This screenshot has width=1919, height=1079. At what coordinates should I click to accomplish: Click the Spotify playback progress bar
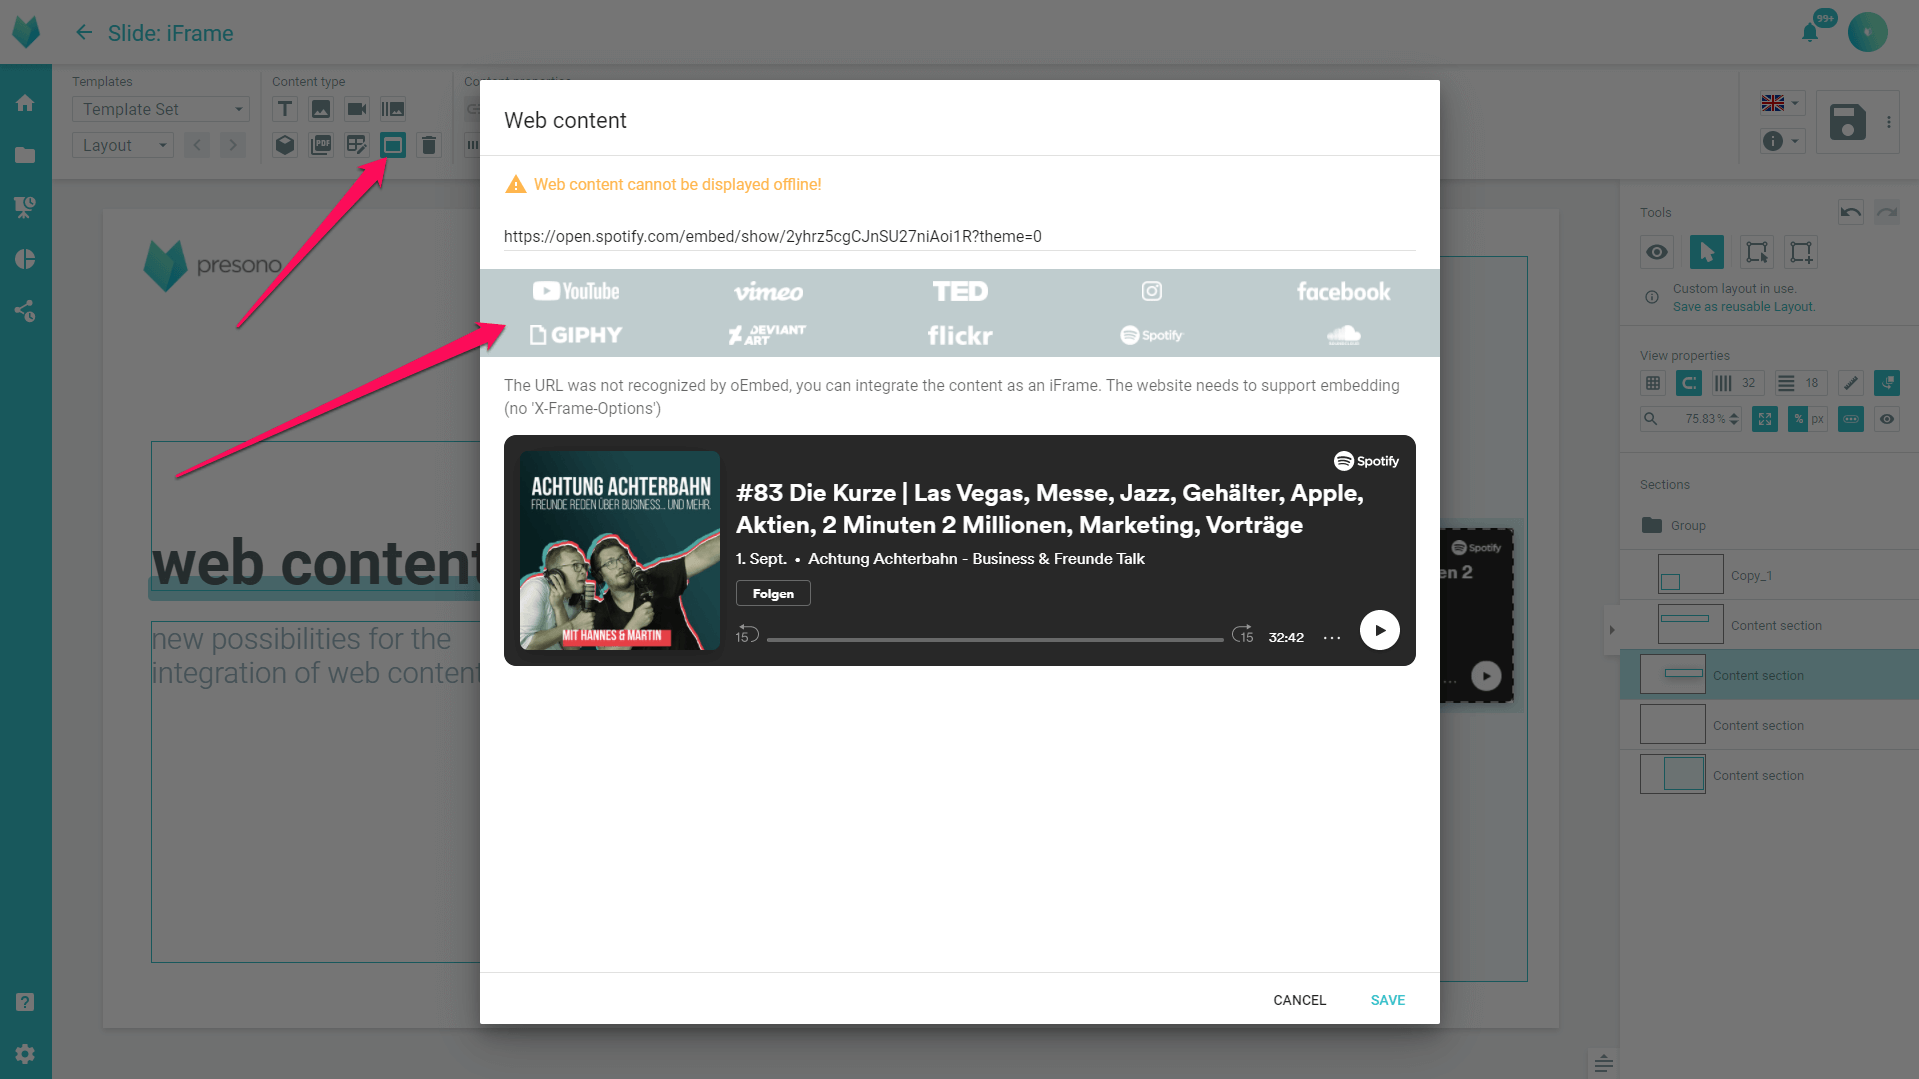[x=995, y=639]
